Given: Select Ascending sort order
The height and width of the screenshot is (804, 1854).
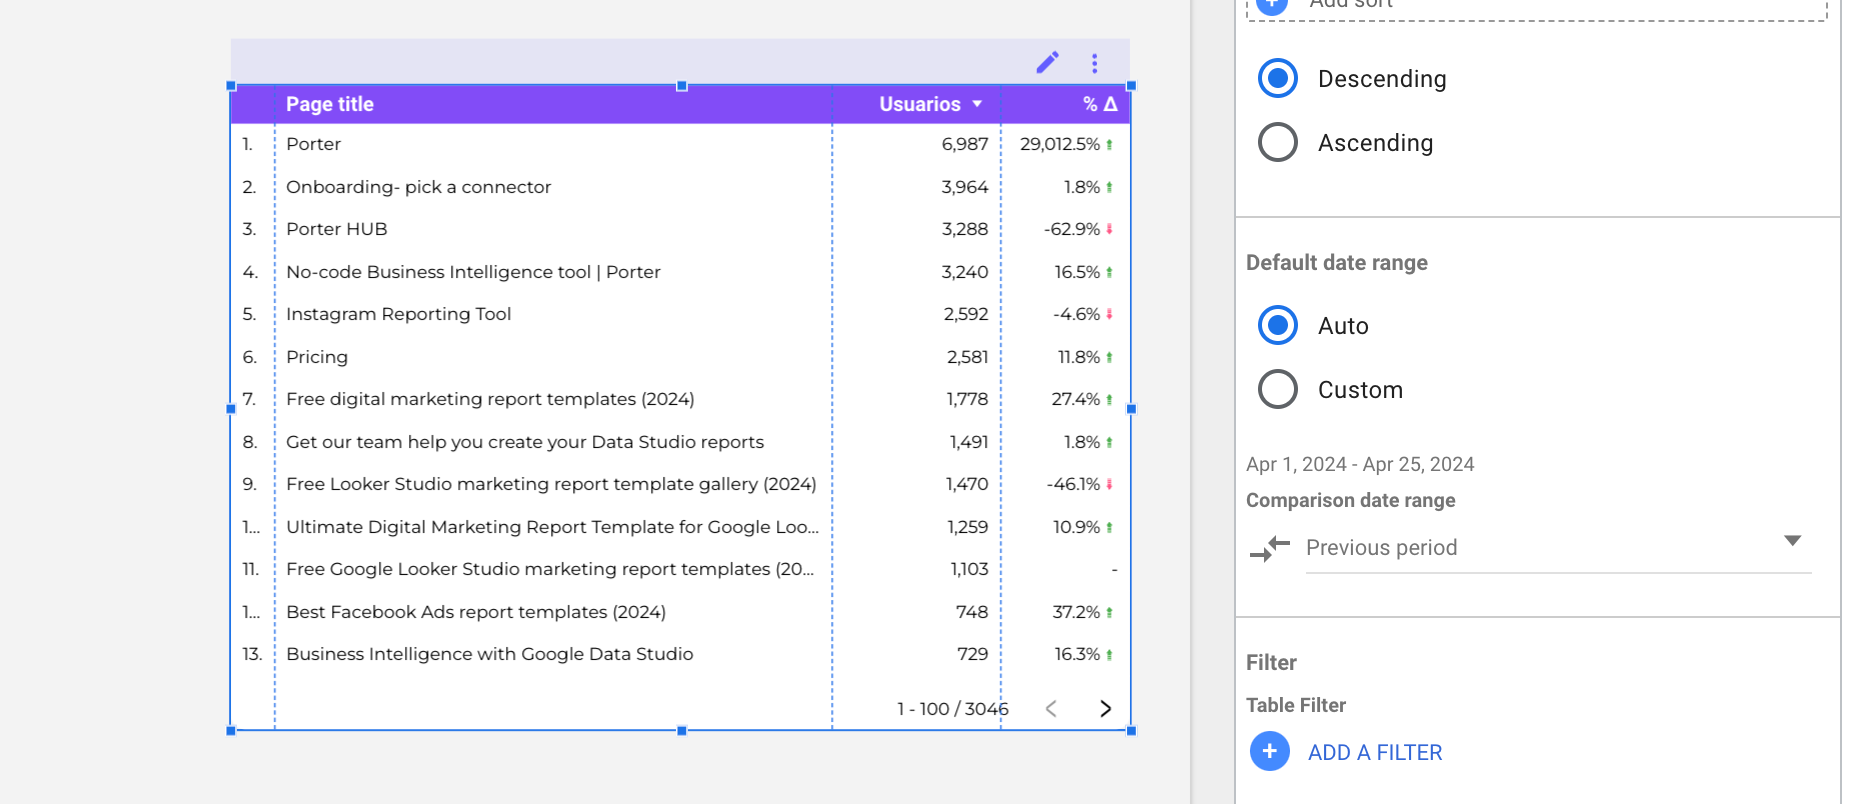Looking at the screenshot, I should click(x=1278, y=142).
